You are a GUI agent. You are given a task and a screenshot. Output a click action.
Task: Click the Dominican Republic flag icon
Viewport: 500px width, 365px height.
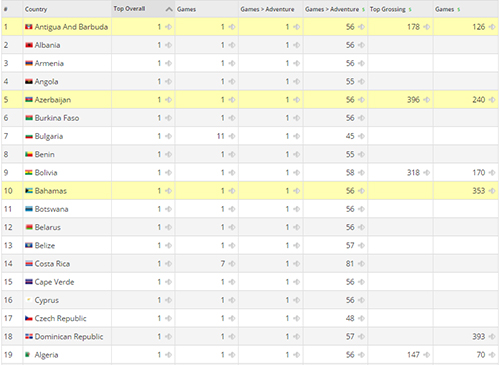[29, 337]
